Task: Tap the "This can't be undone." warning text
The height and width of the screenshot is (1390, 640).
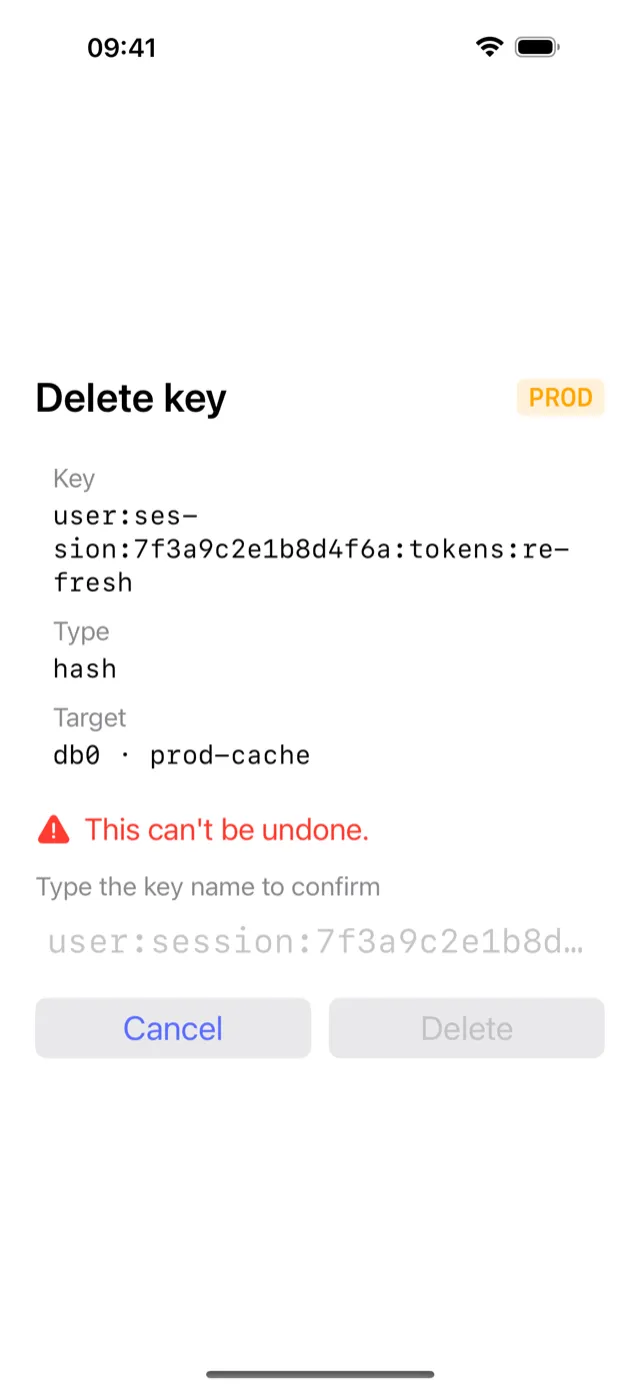Action: click(x=227, y=829)
